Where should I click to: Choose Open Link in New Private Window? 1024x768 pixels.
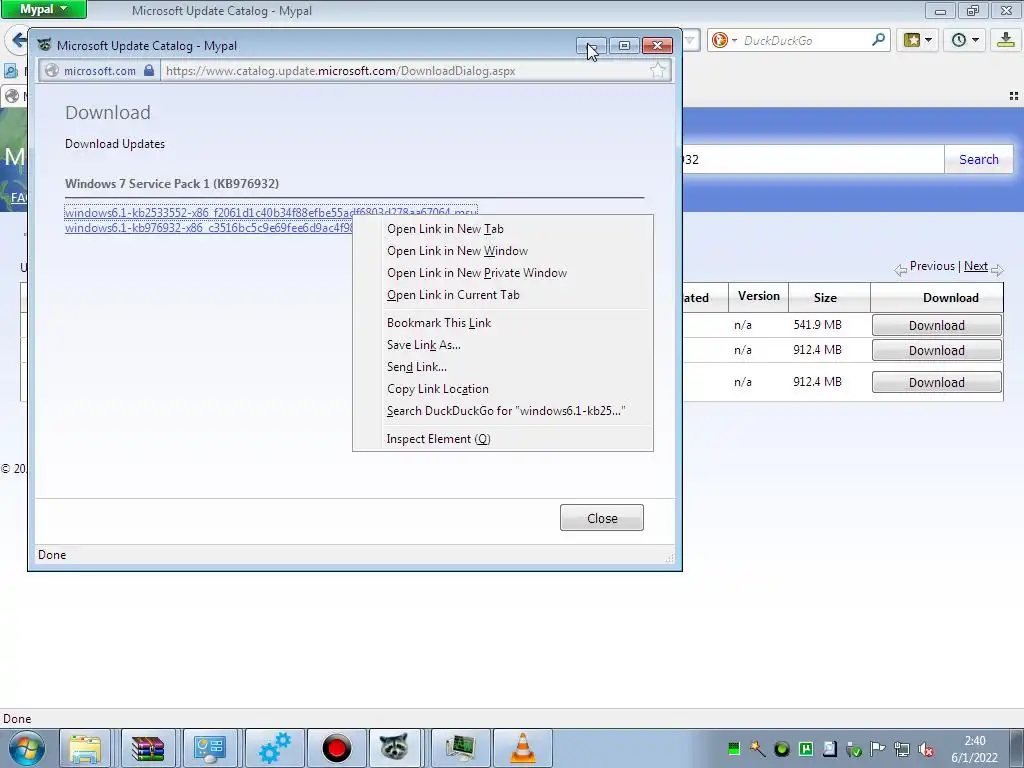(502, 273)
